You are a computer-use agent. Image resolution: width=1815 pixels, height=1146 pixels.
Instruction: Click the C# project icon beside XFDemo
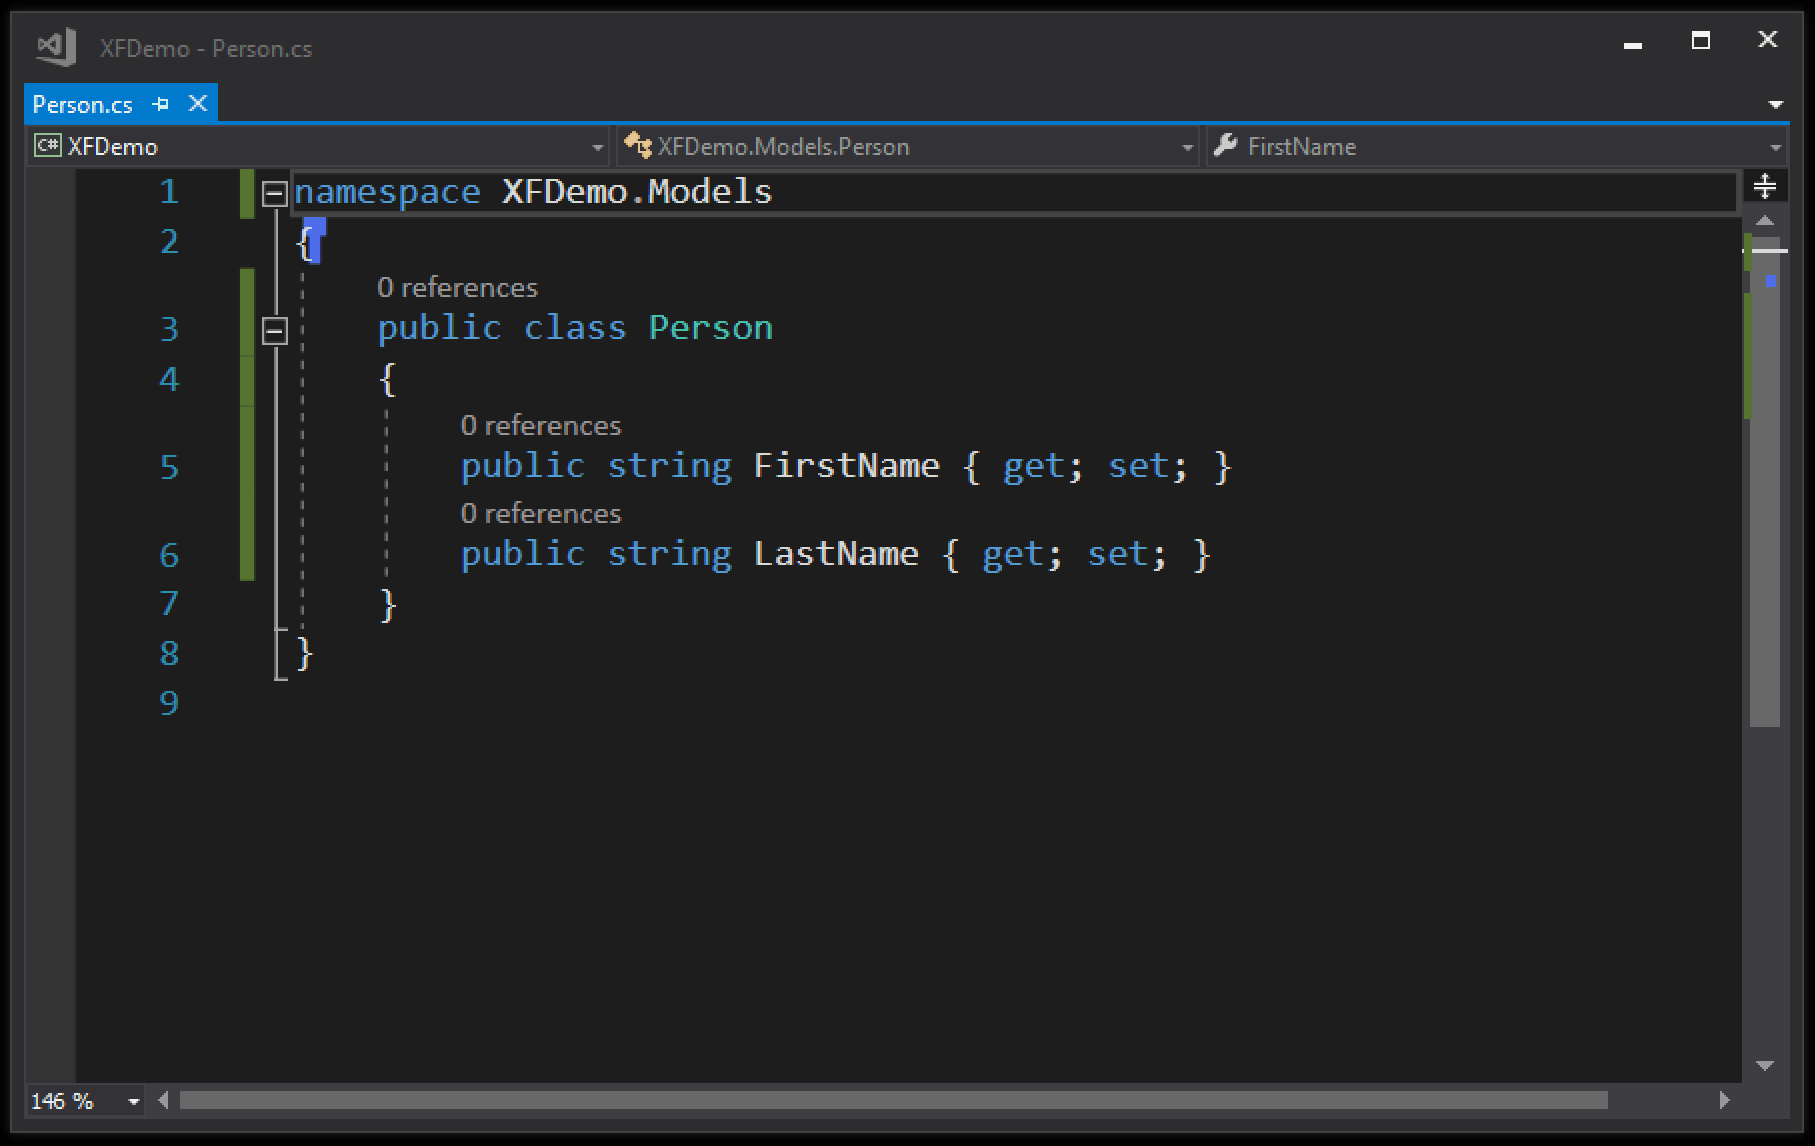click(47, 146)
